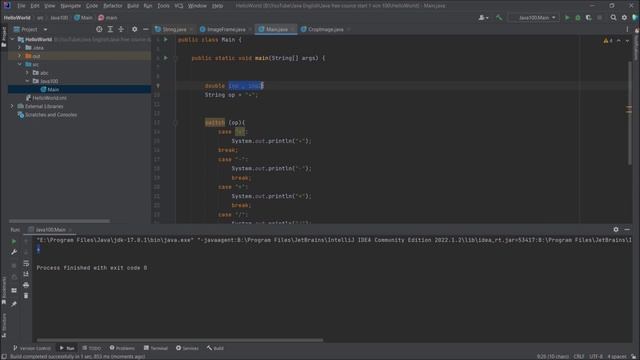Switch to the String.java editor tab
This screenshot has height=360, width=640.
pyautogui.click(x=173, y=29)
